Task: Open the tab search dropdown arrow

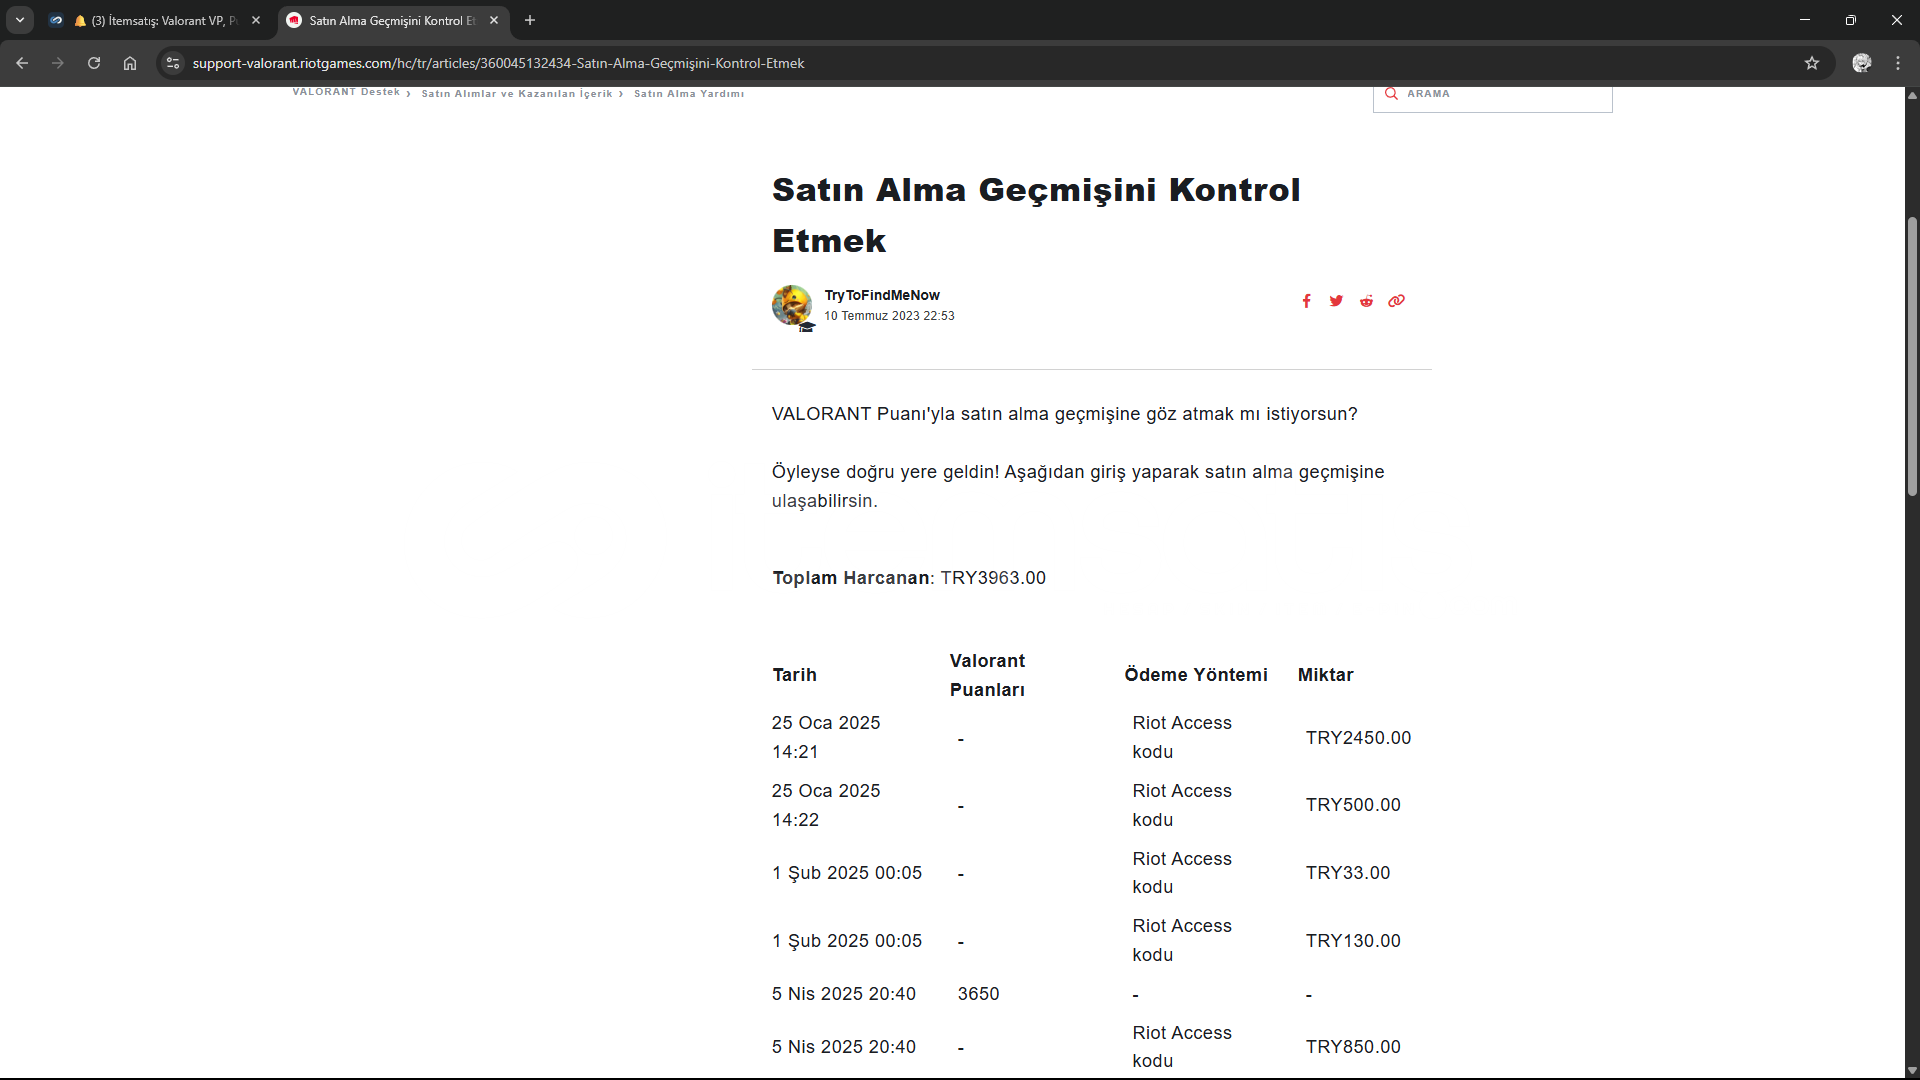Action: pyautogui.click(x=20, y=20)
